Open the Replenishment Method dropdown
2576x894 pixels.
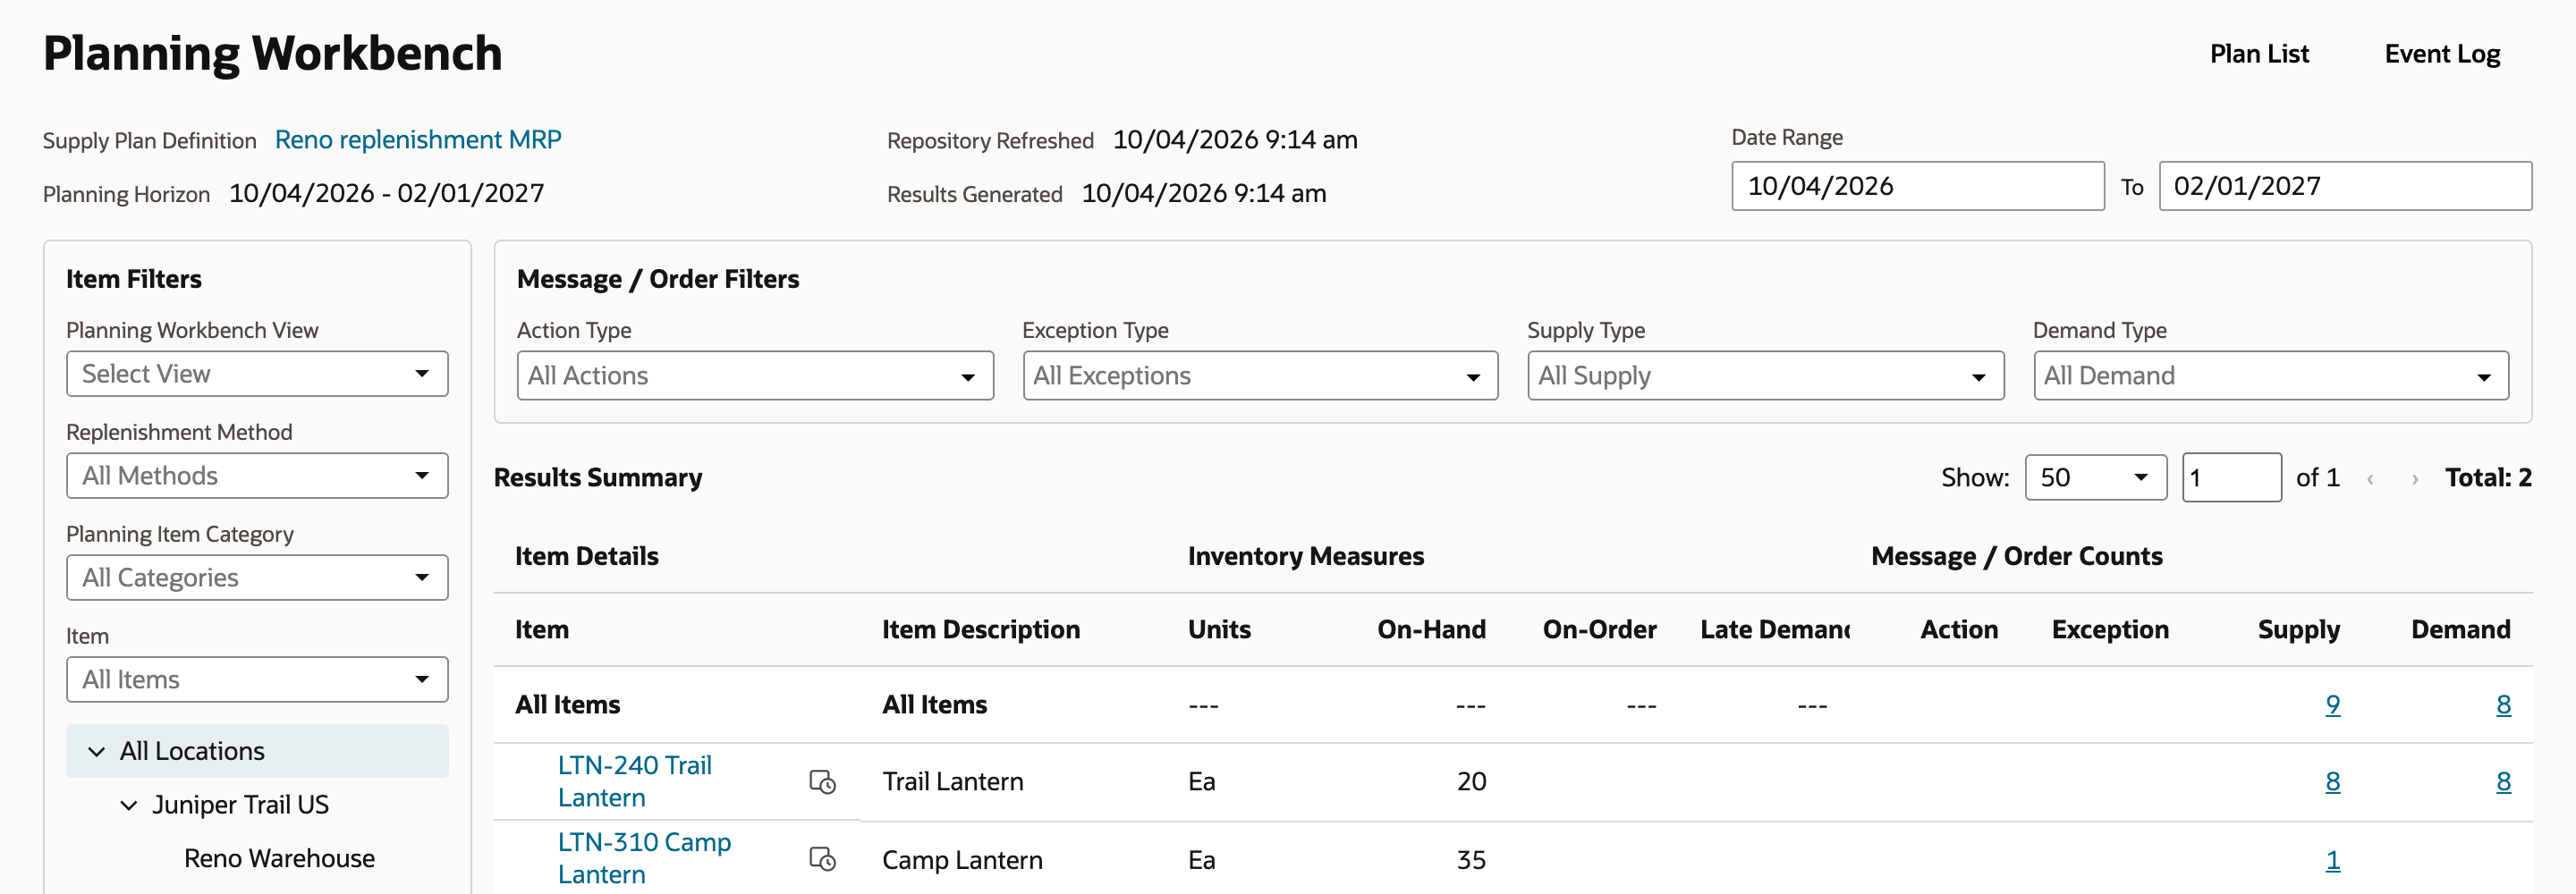tap(257, 476)
